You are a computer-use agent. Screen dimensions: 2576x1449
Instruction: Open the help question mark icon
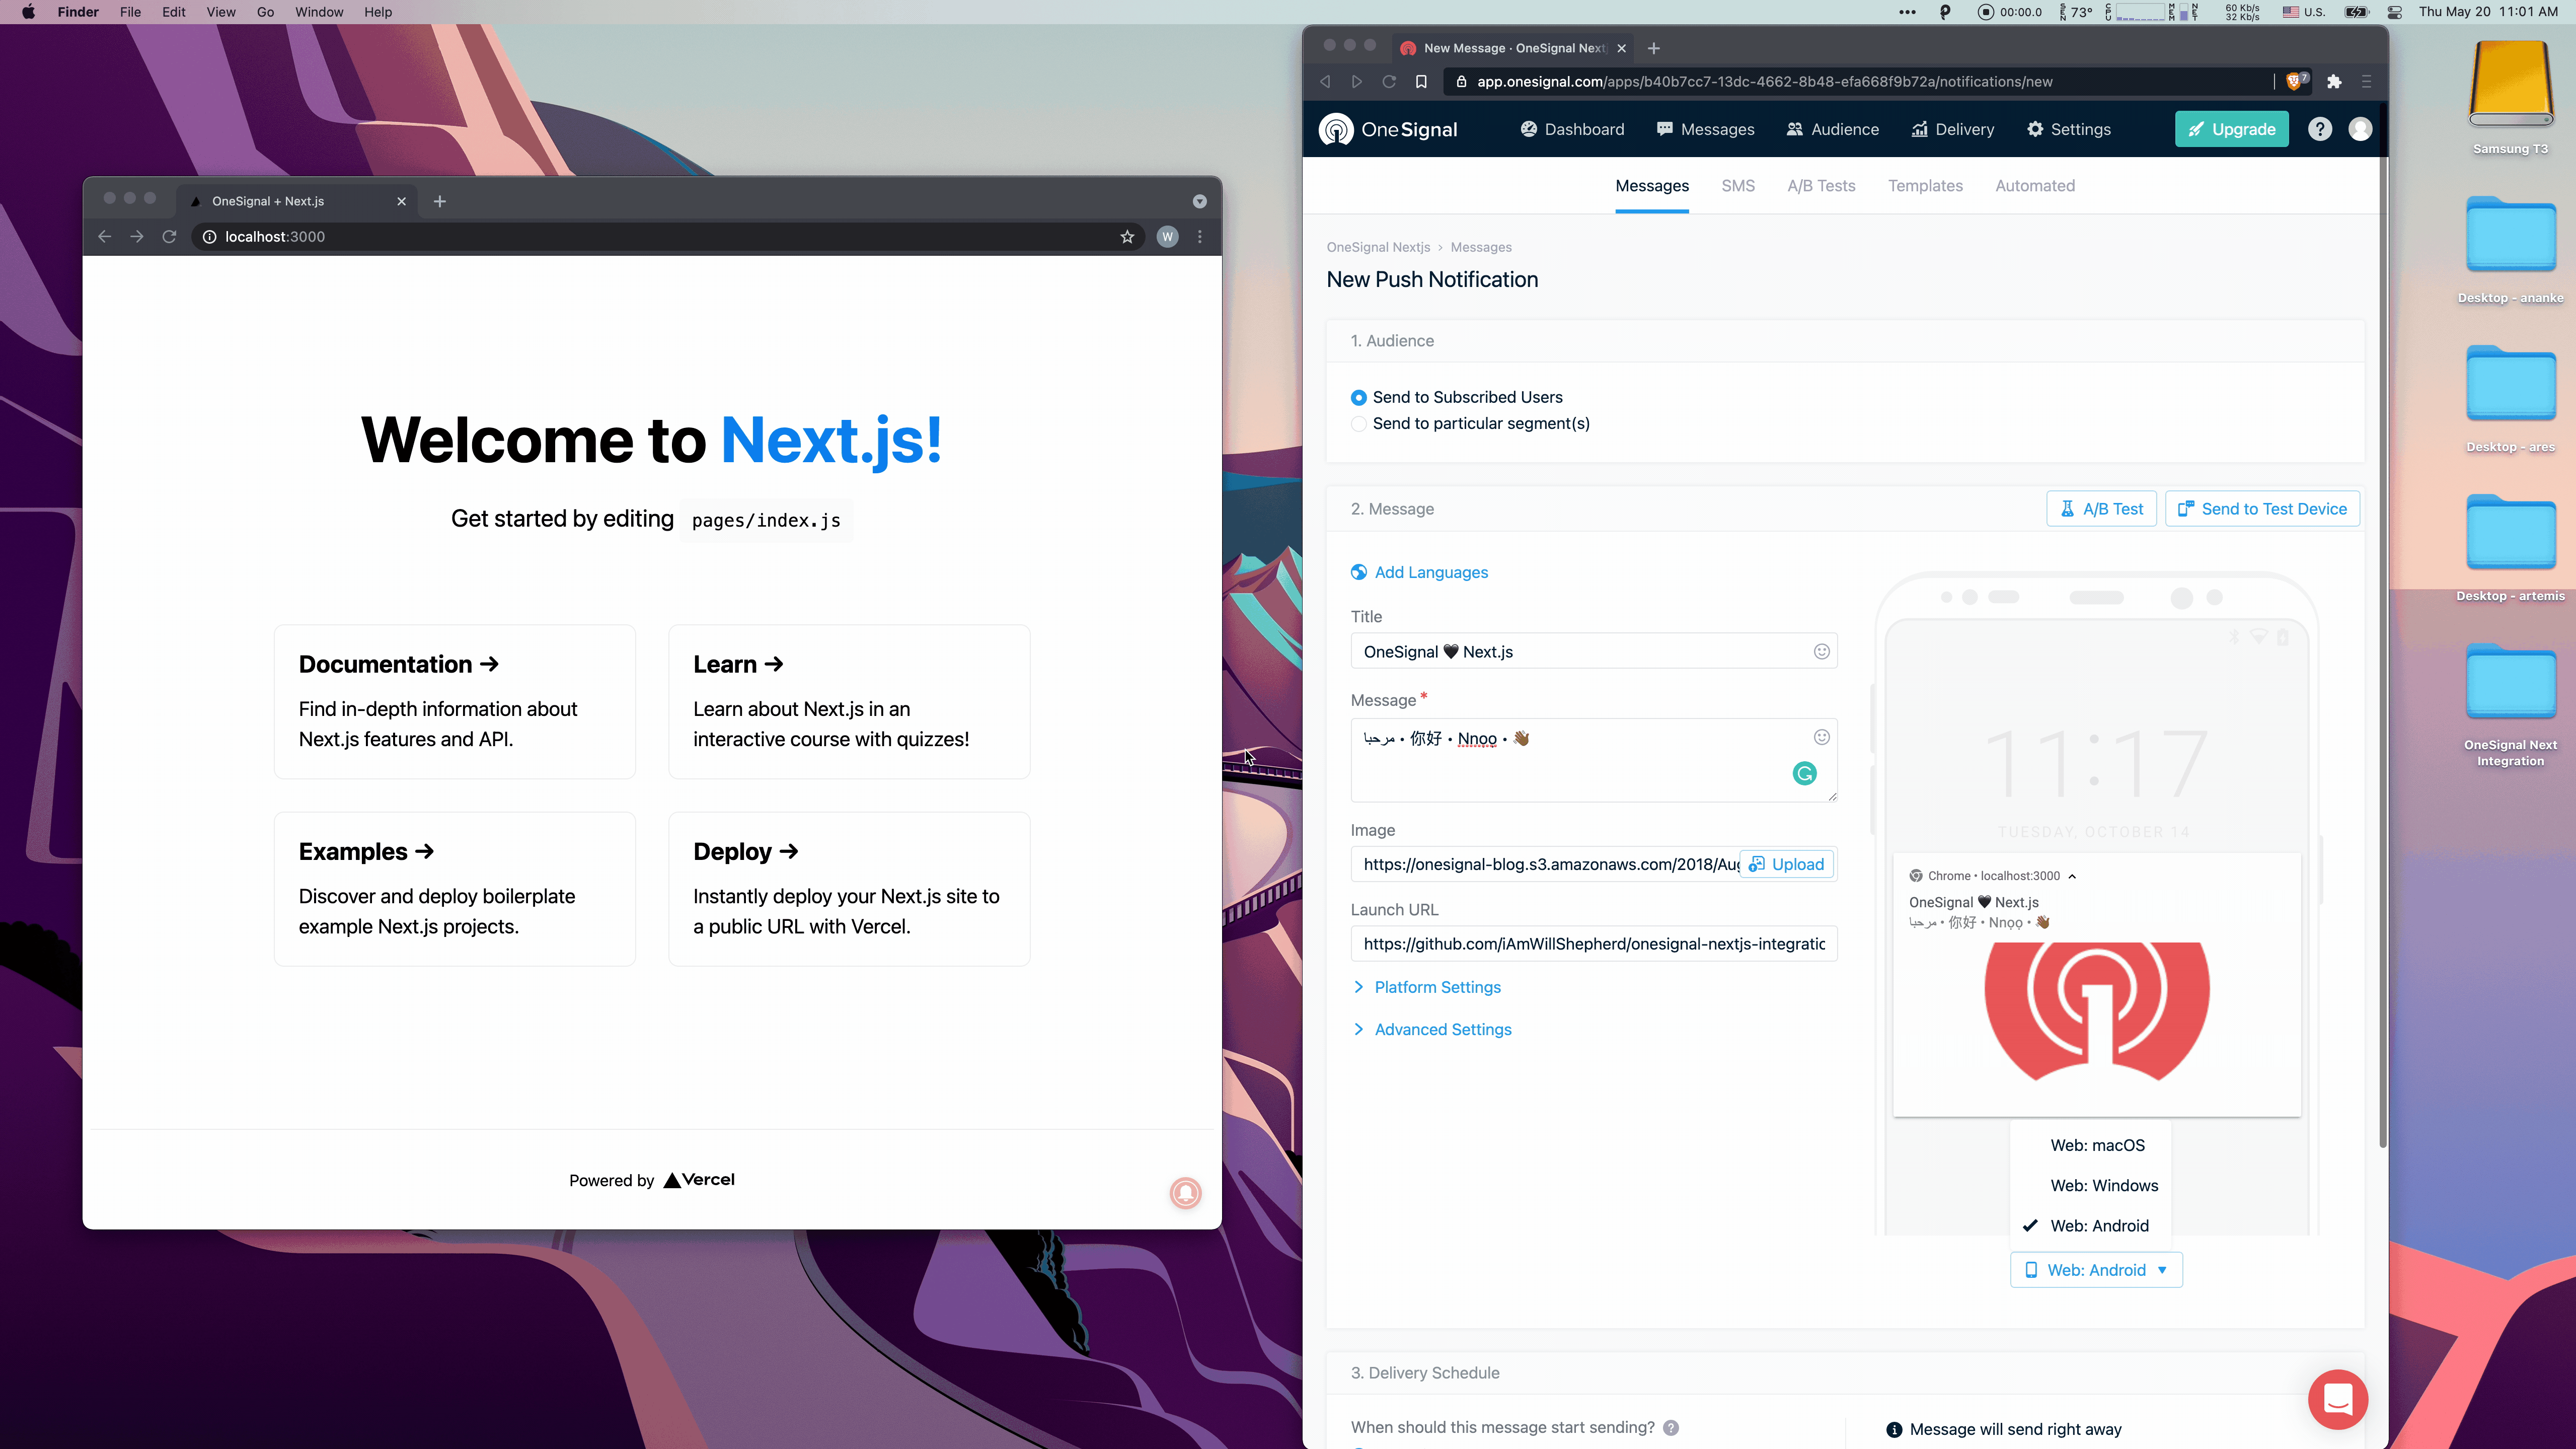(x=2319, y=129)
